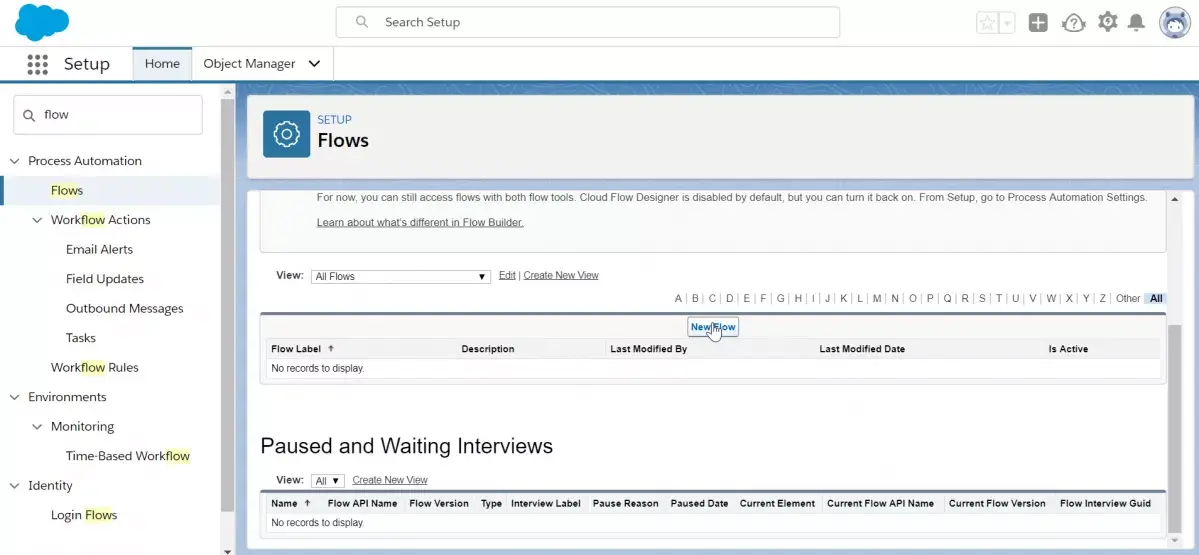Click the Flows panel scroll-up arrow

click(1175, 199)
